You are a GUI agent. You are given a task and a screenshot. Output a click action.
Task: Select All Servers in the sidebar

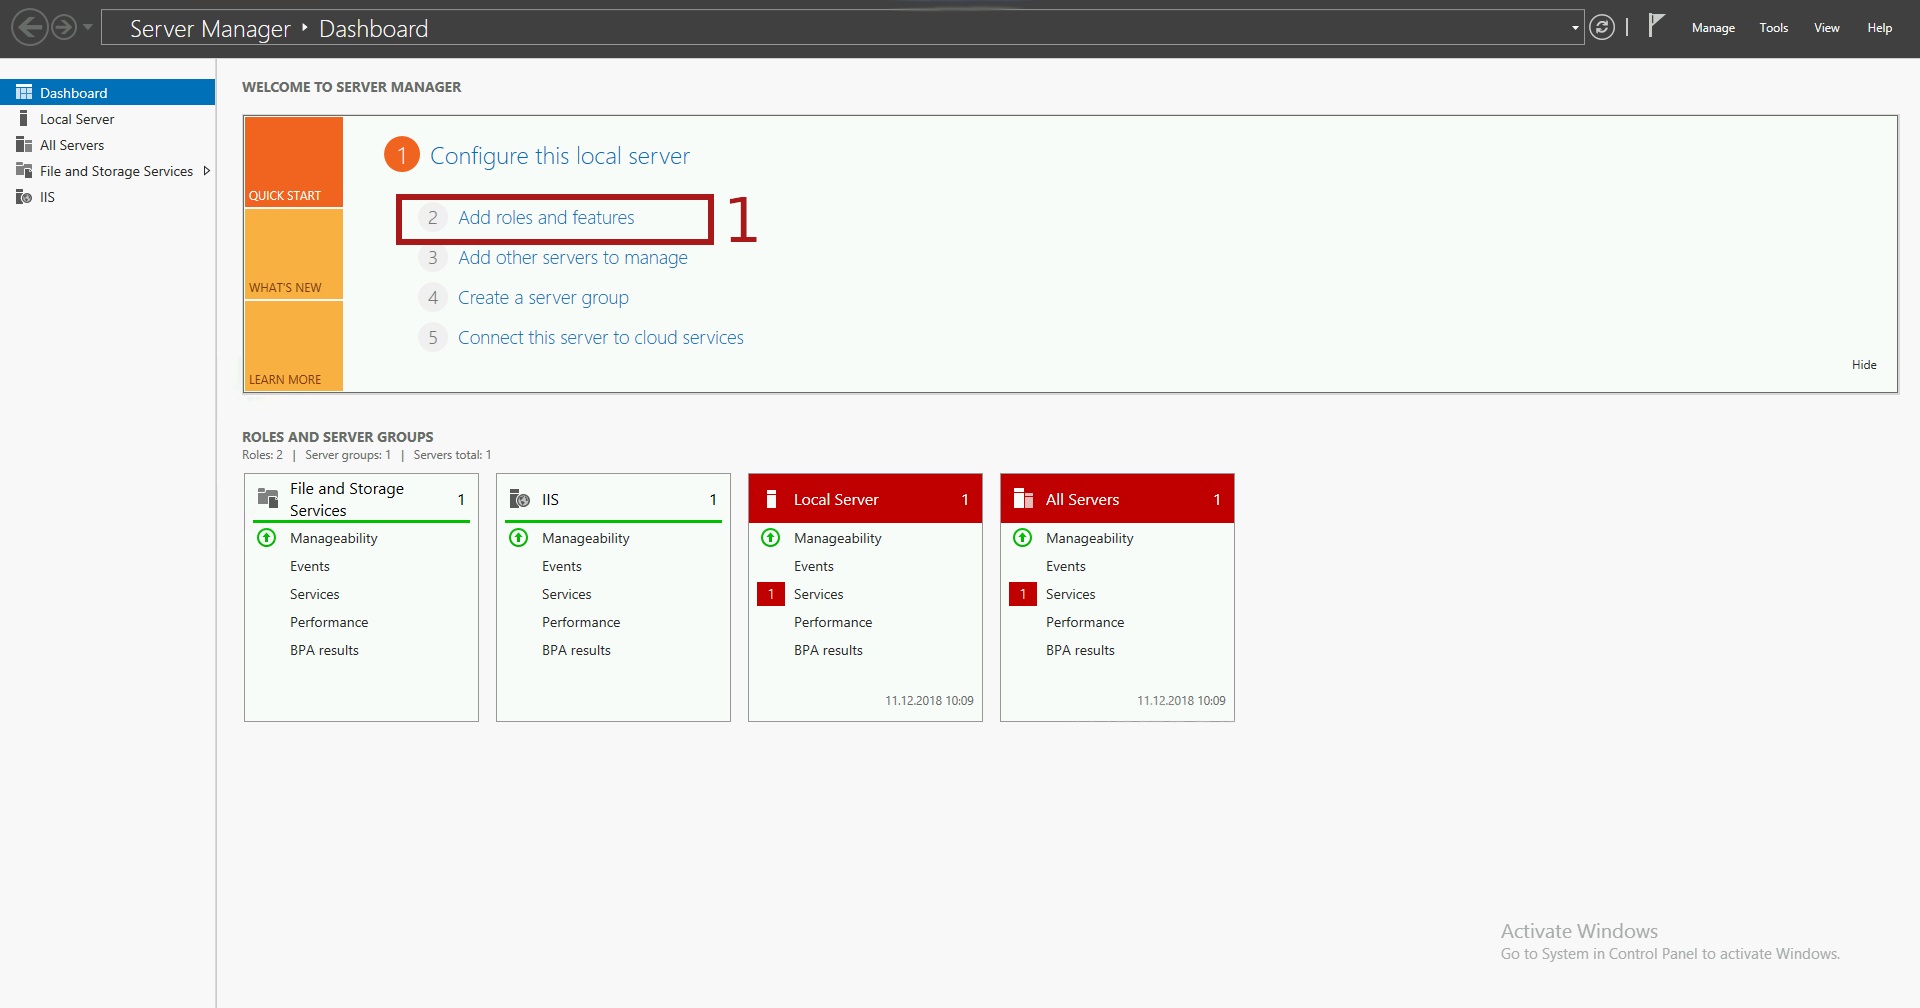pos(107,144)
